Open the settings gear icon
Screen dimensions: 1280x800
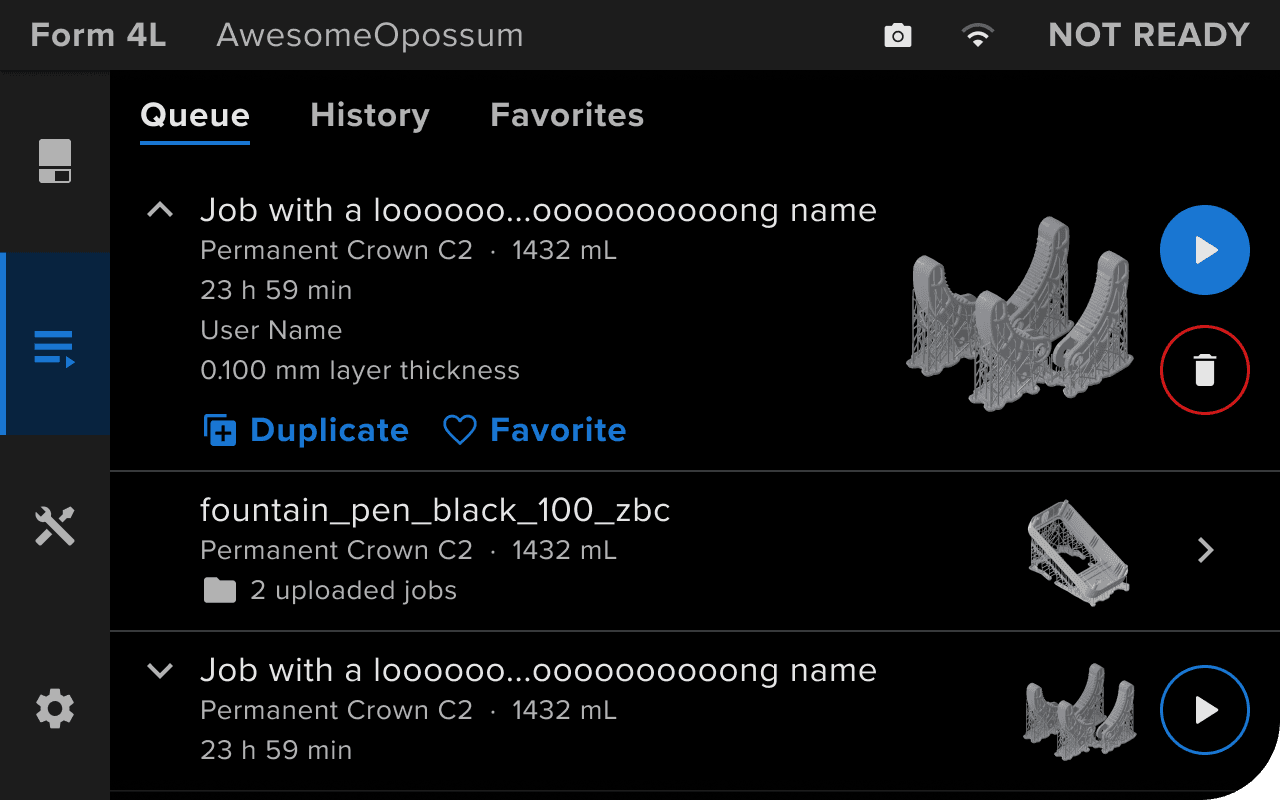point(55,709)
